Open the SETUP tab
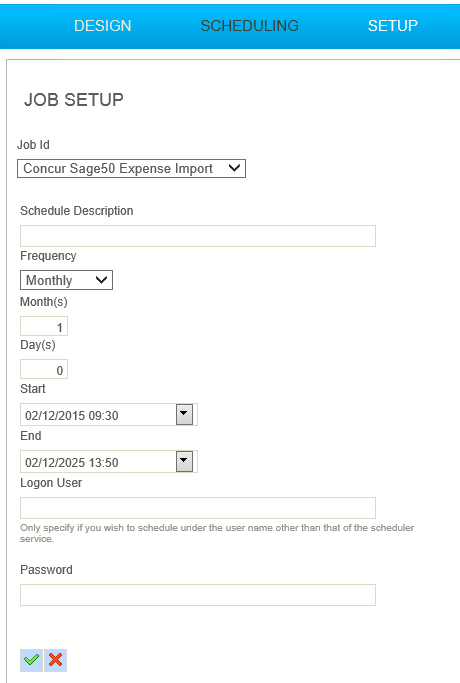Image resolution: width=460 pixels, height=683 pixels. click(x=392, y=26)
